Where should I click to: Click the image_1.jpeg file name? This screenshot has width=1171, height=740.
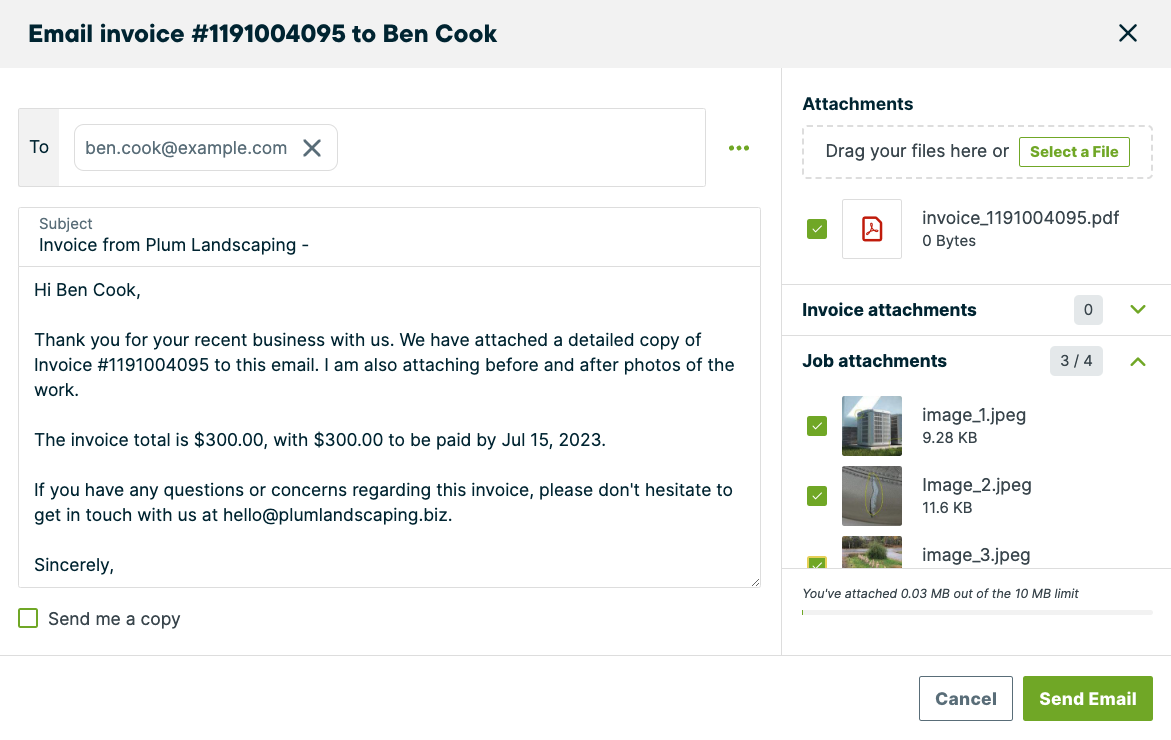click(x=974, y=415)
